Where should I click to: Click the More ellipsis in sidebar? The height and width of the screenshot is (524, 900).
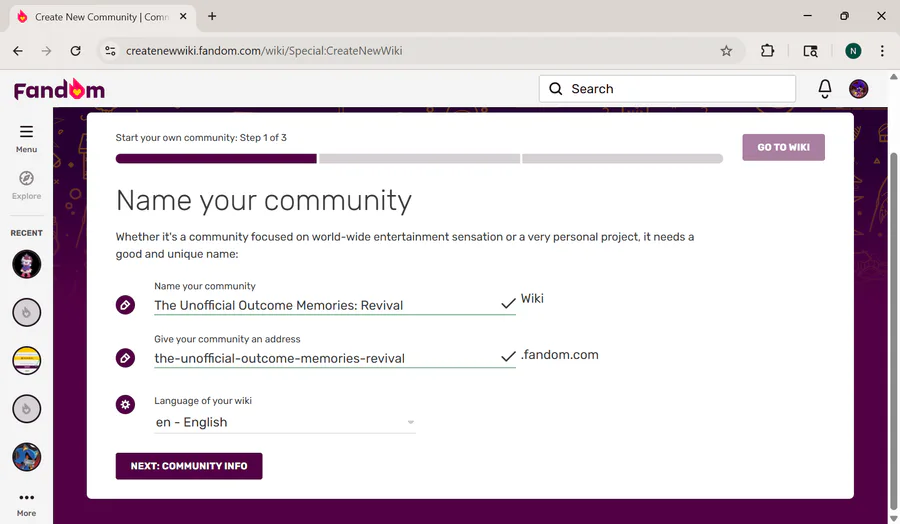26,504
